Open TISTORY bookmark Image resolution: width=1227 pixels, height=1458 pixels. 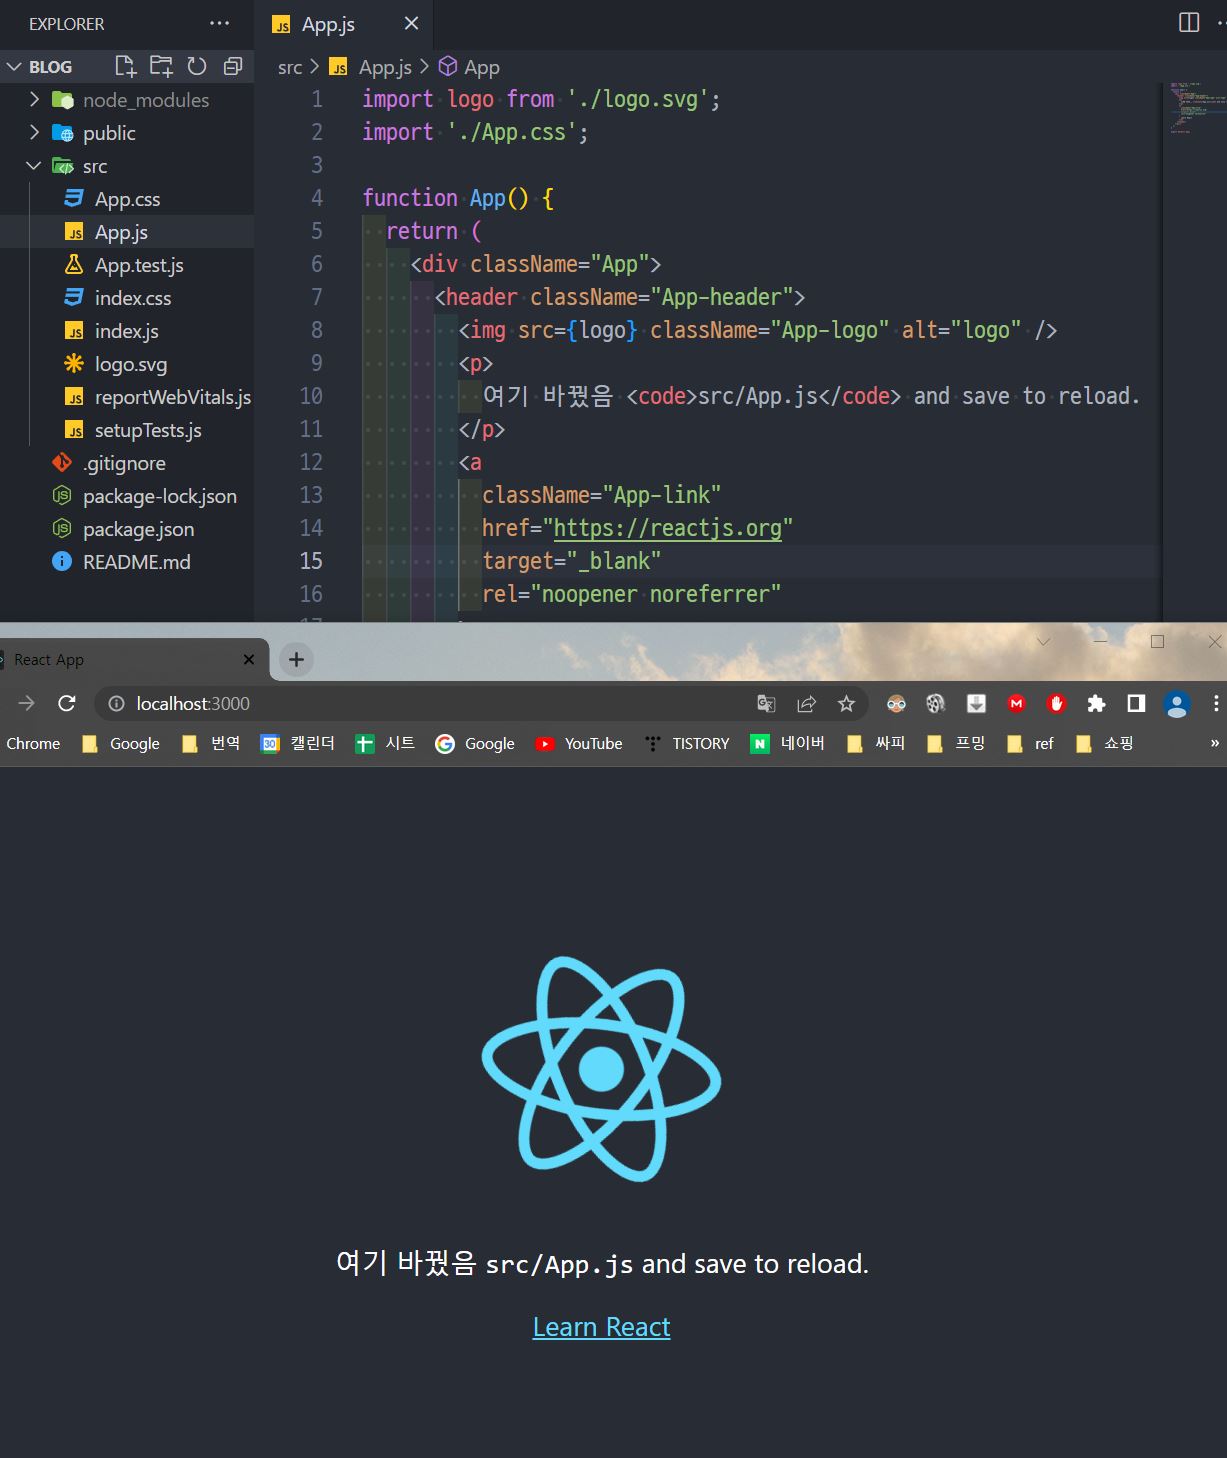687,744
